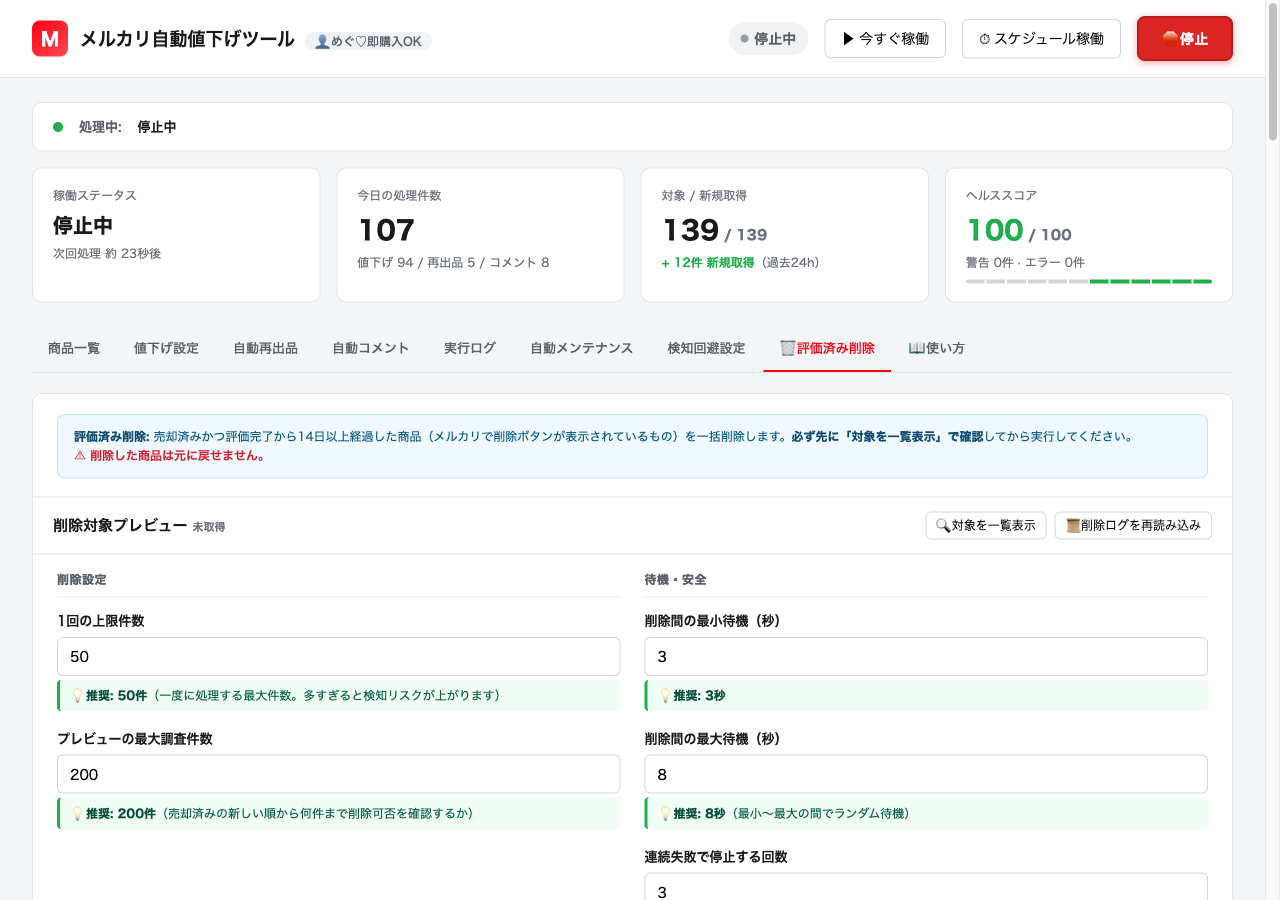Screen dimensions: 1280x900
Task: Open the 値下げ設定 tab
Action: click(x=166, y=348)
